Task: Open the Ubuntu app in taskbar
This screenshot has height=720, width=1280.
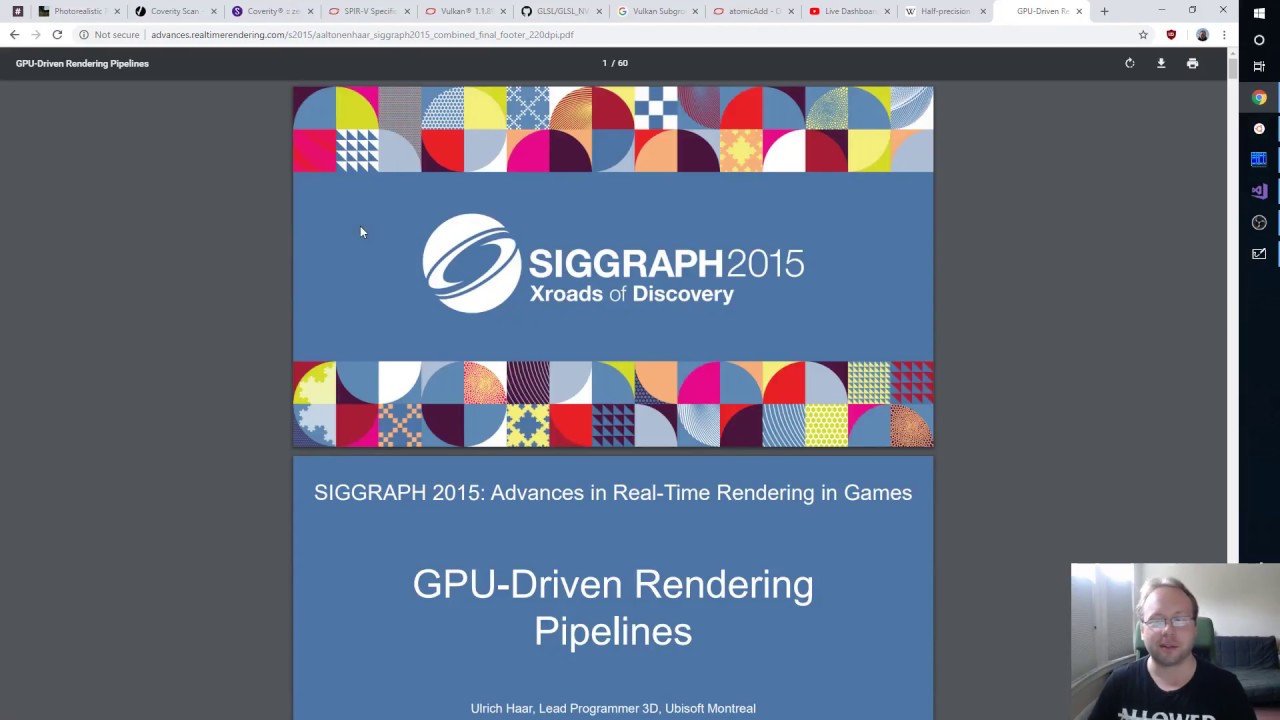Action: 1259,128
